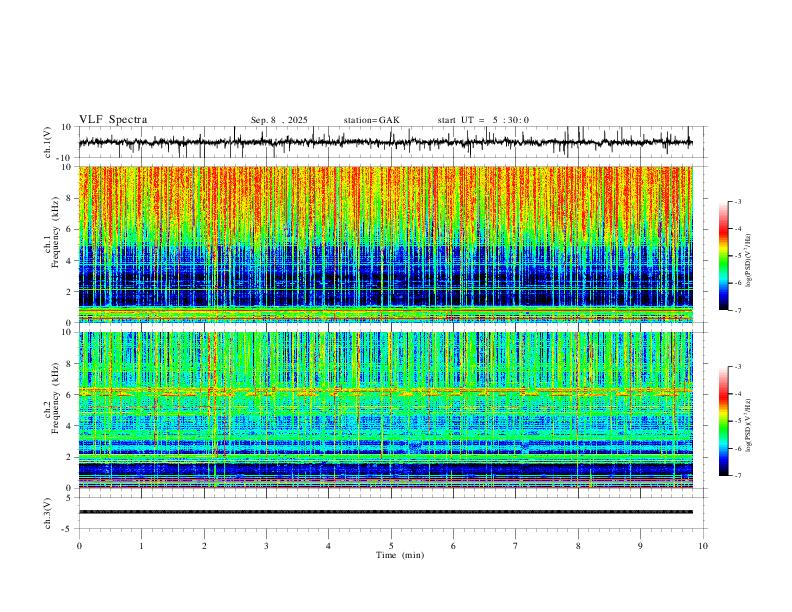Click time axis tick label "0"

[79, 546]
